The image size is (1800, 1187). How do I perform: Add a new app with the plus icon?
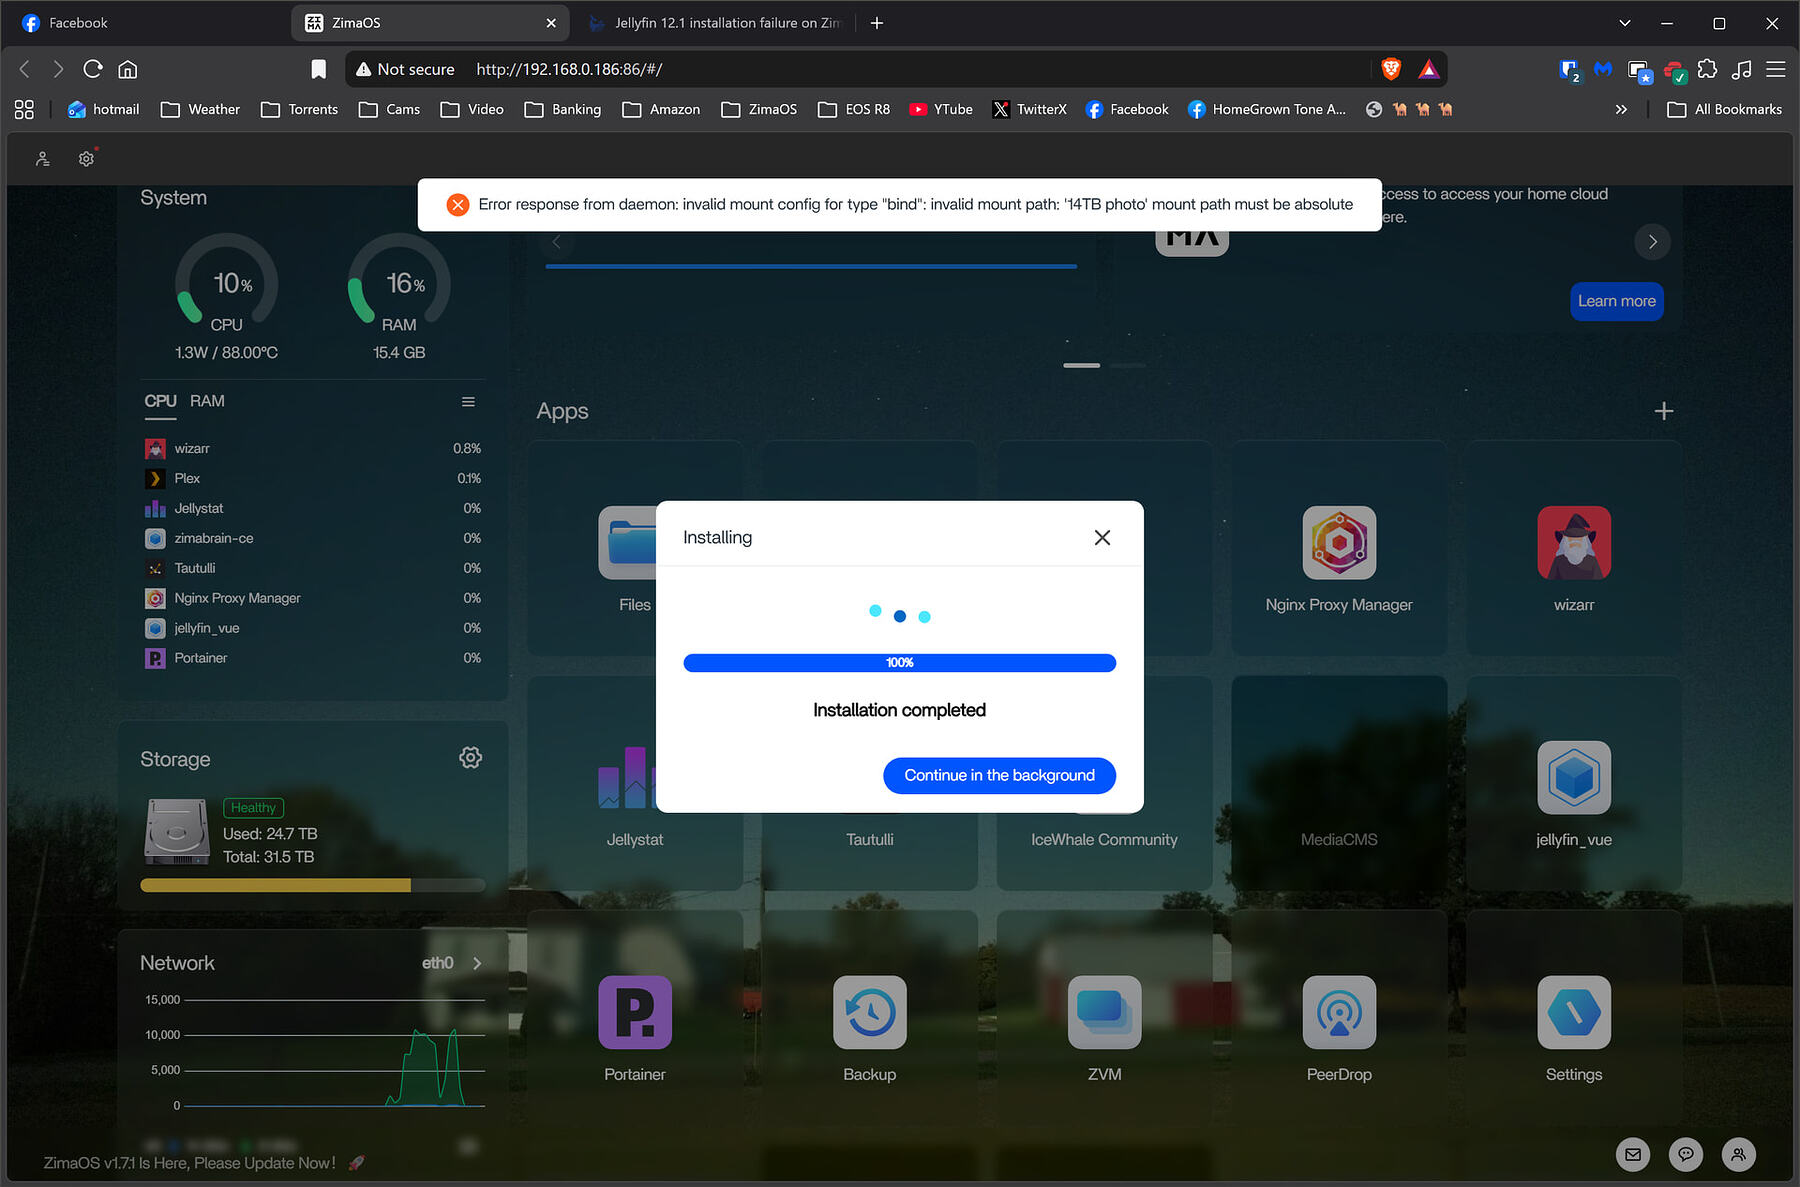pyautogui.click(x=1663, y=411)
